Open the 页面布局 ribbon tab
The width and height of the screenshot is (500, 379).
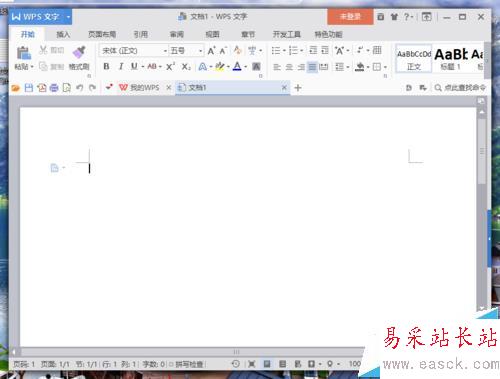coord(102,34)
